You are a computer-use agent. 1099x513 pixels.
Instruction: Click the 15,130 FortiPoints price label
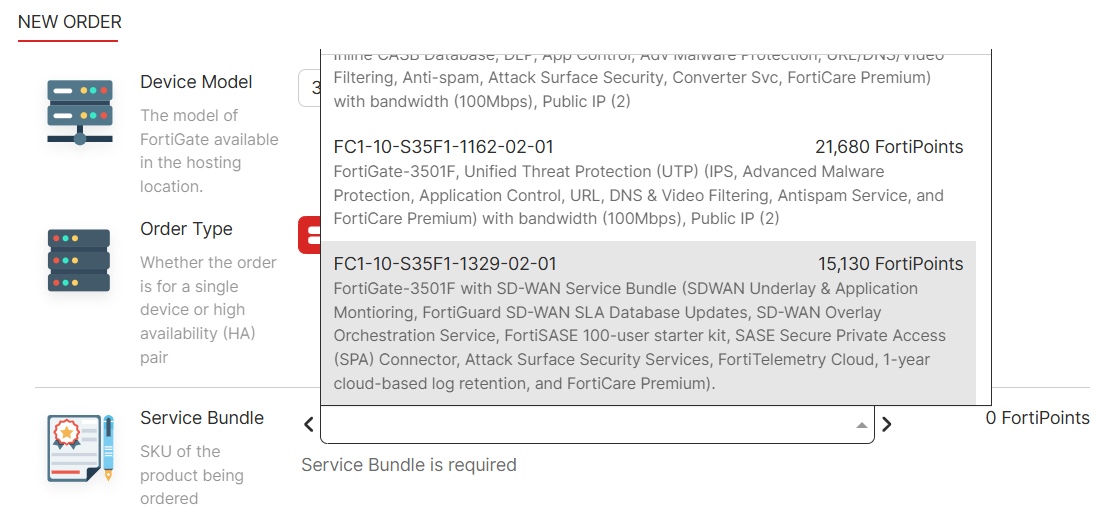pos(890,264)
